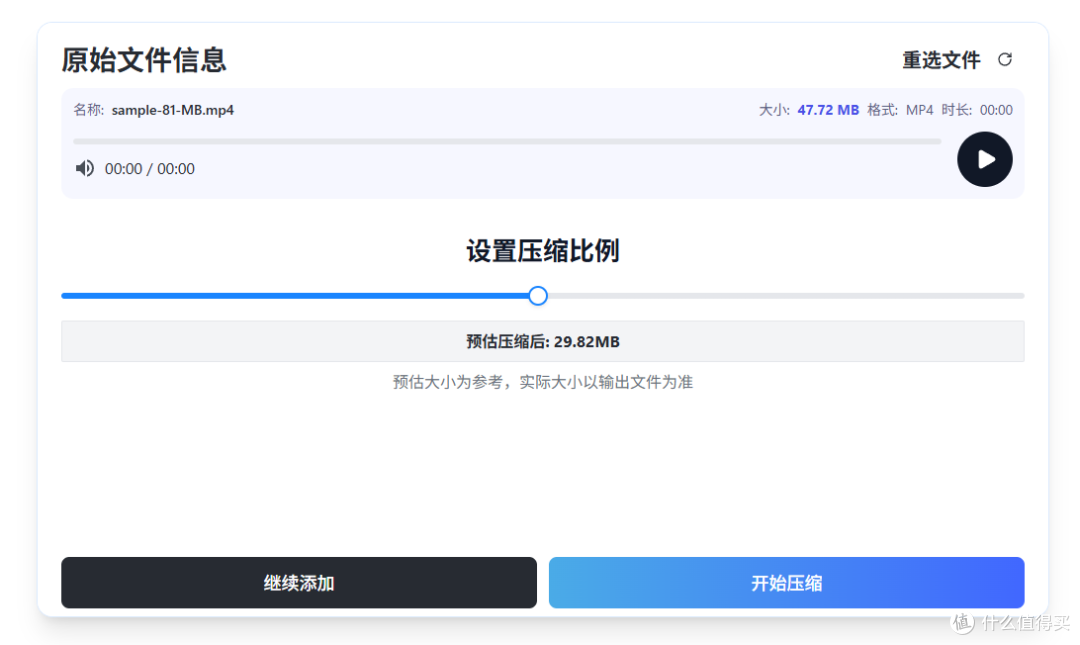Screen dimensions: 1080x645
Task: Click the 预估压缩后: 29.82MB box
Action: coord(543,341)
